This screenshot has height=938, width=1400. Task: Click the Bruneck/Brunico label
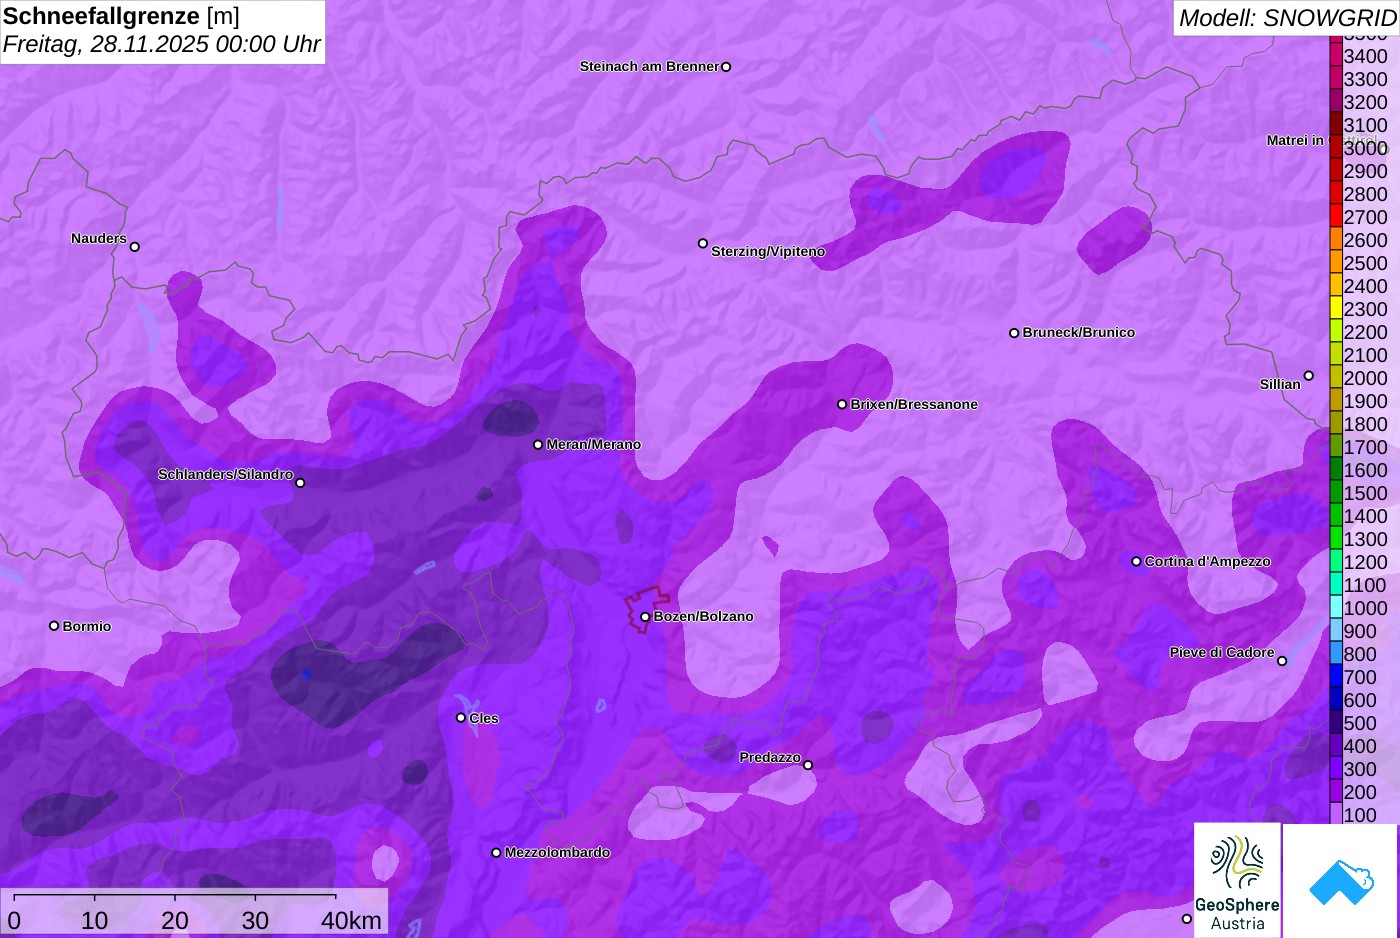coord(1078,333)
